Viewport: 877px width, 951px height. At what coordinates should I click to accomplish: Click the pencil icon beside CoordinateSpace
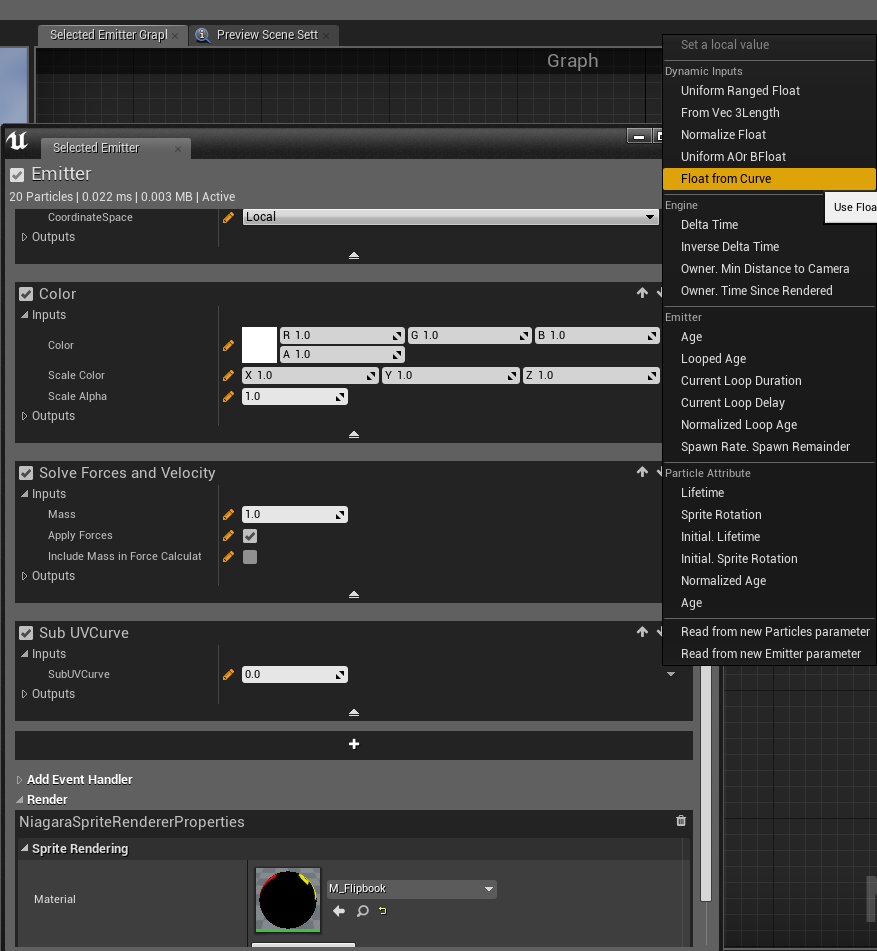click(228, 218)
